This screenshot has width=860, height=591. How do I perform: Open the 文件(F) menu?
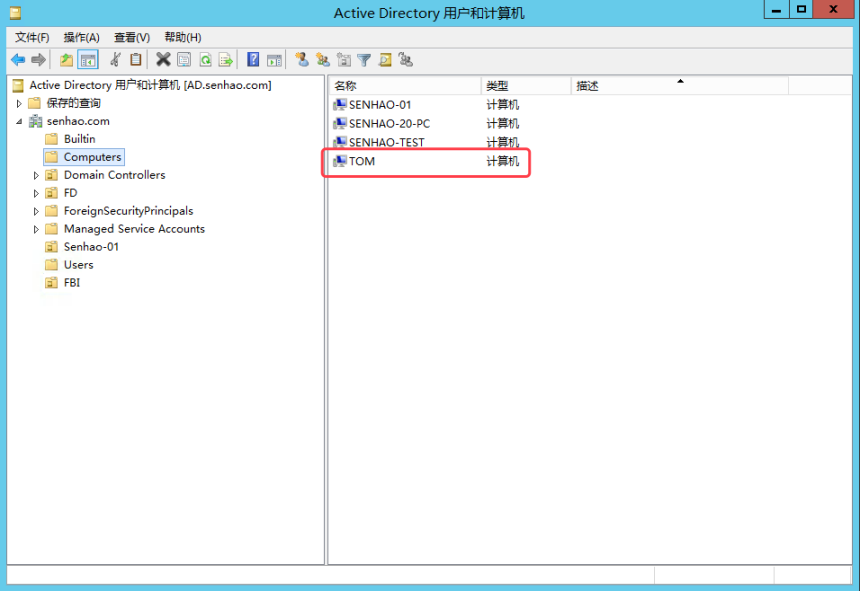(x=32, y=37)
